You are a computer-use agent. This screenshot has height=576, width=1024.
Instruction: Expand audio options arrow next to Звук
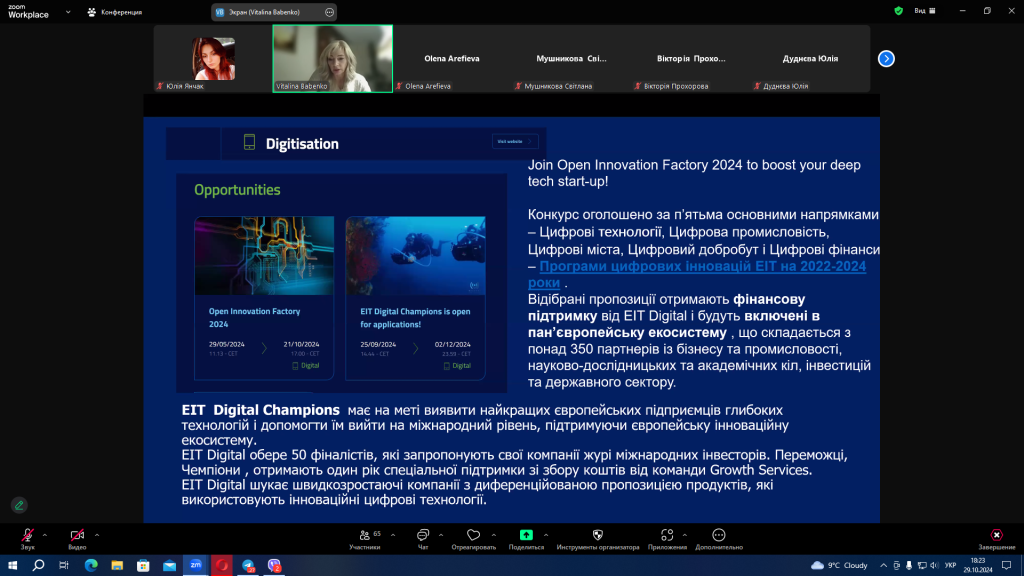pos(44,535)
